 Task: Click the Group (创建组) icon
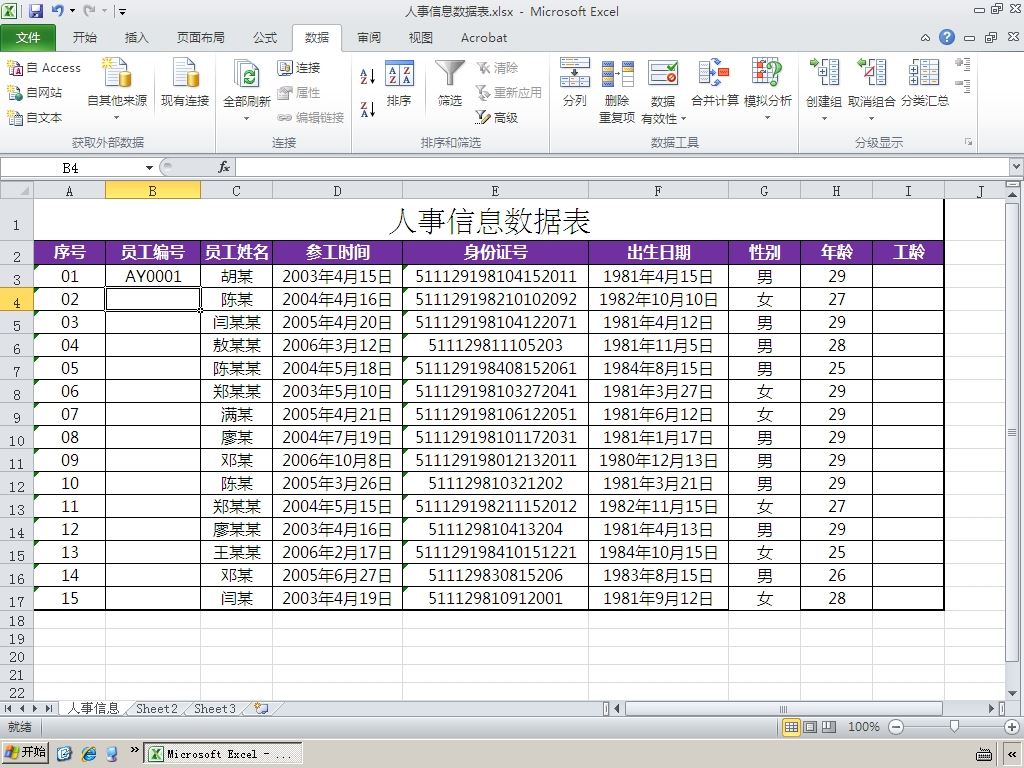pos(824,73)
